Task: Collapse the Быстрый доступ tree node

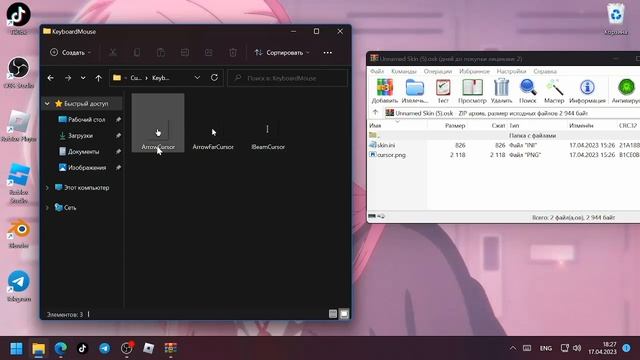Action: pyautogui.click(x=47, y=104)
